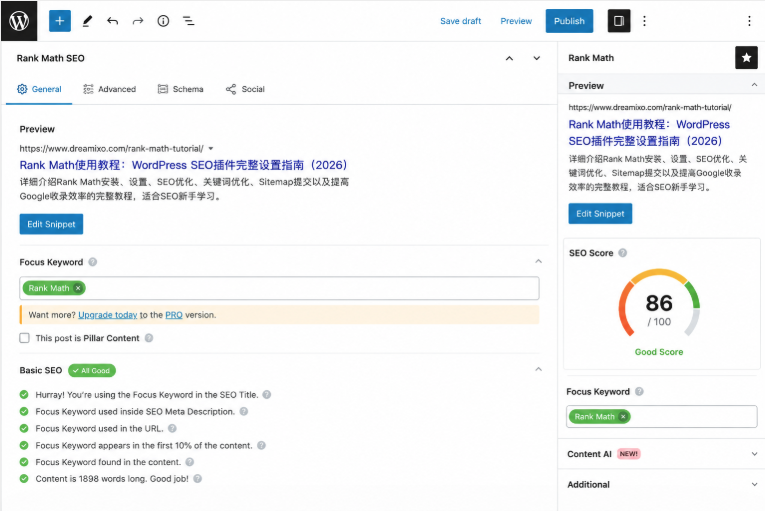
Task: Switch to the Social tab
Action: pyautogui.click(x=245, y=89)
